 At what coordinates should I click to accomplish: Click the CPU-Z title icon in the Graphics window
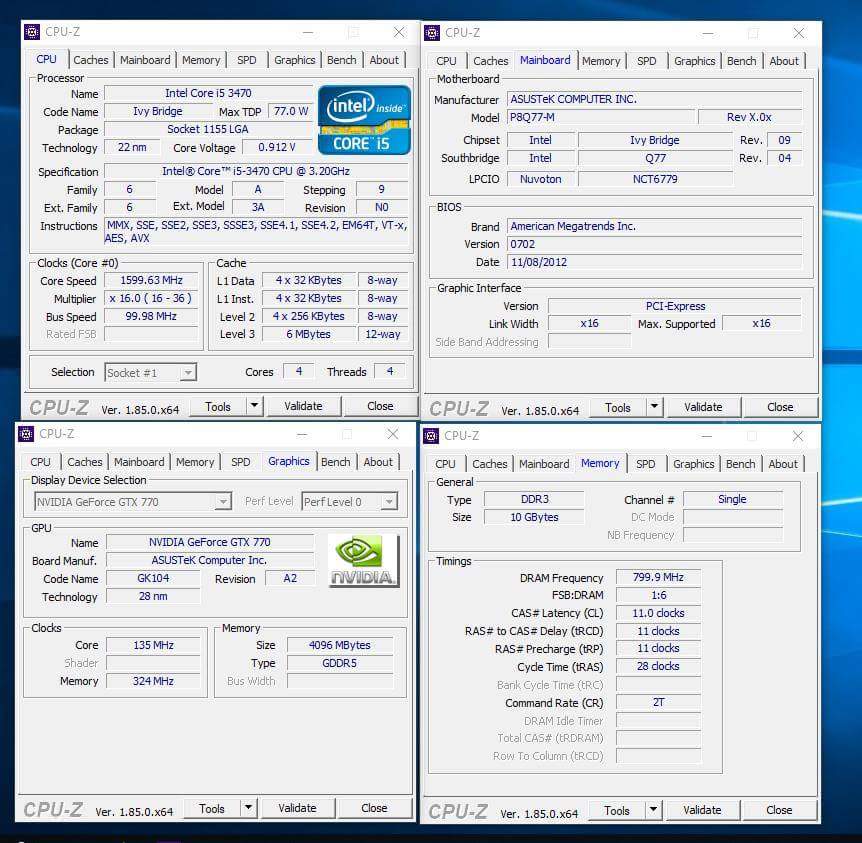(26, 434)
